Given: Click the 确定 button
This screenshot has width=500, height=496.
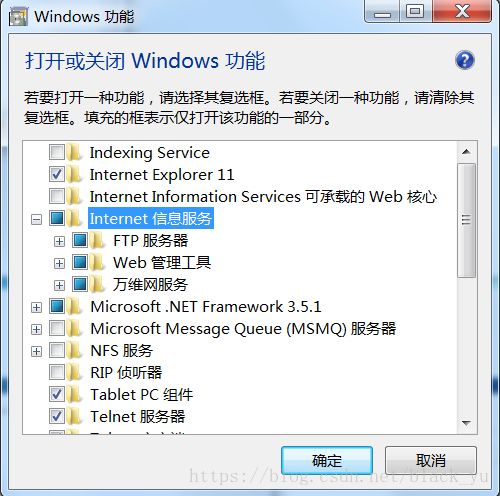Looking at the screenshot, I should (327, 461).
